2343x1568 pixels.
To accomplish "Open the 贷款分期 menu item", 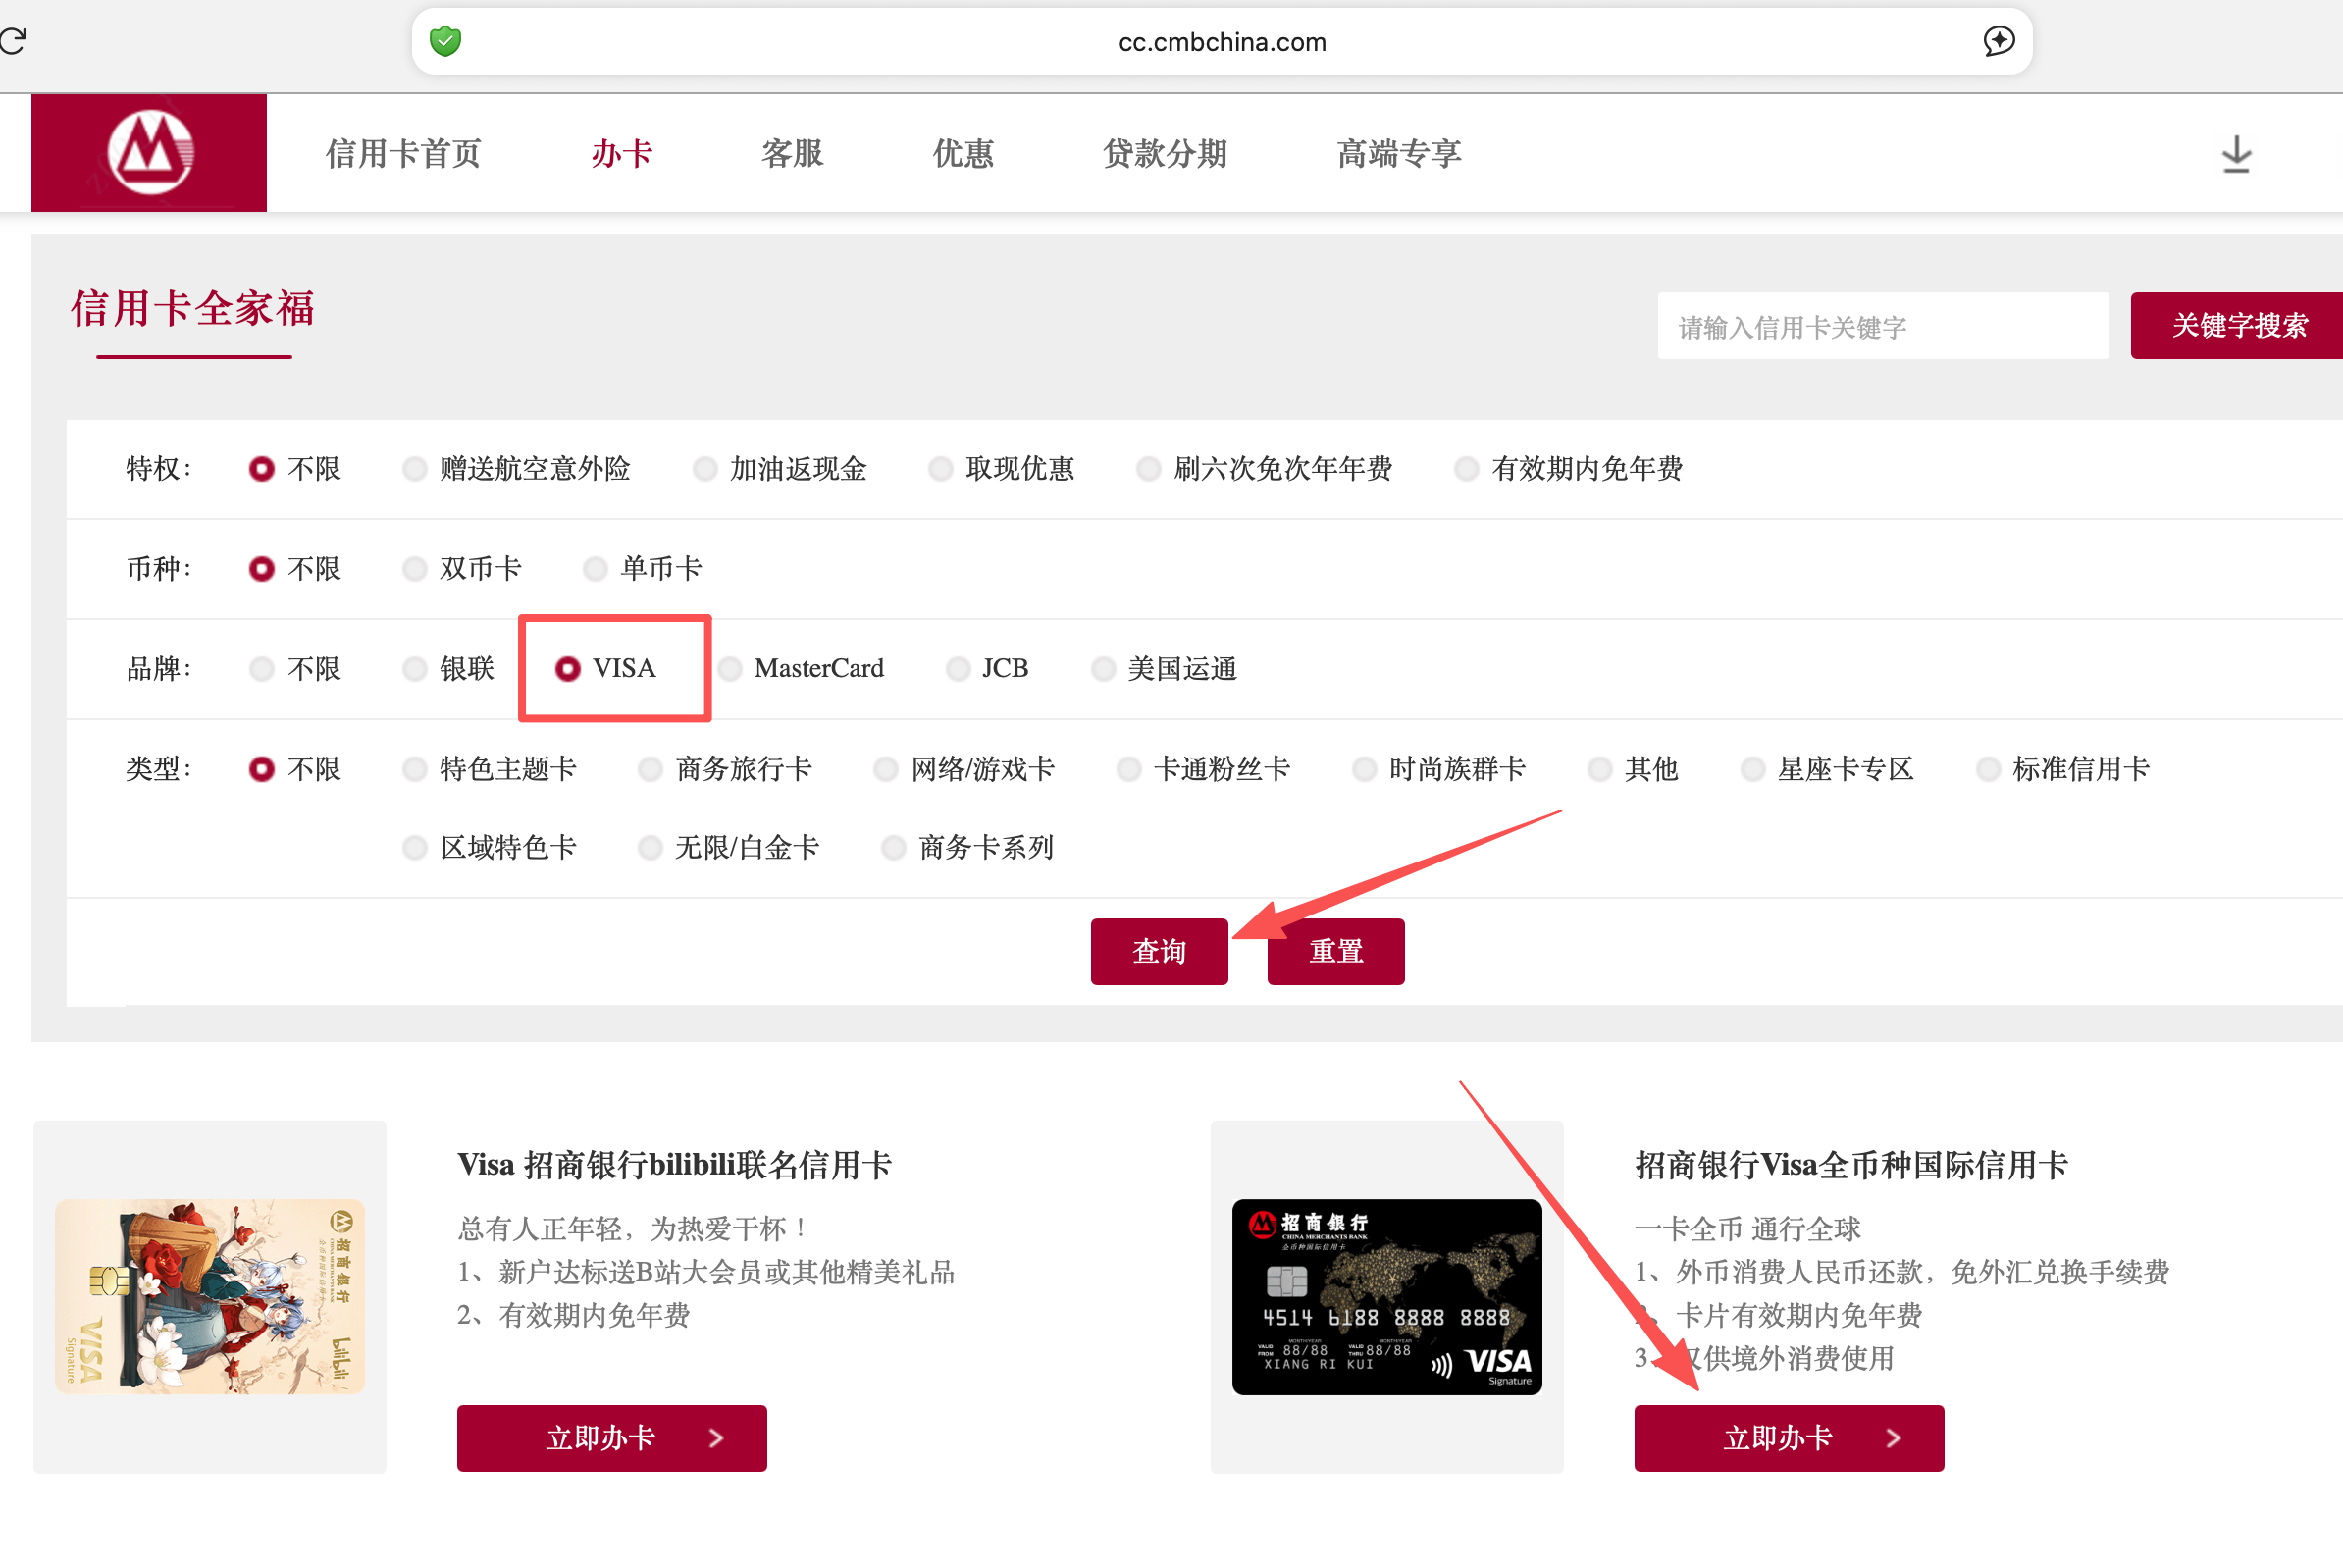I will [1164, 154].
